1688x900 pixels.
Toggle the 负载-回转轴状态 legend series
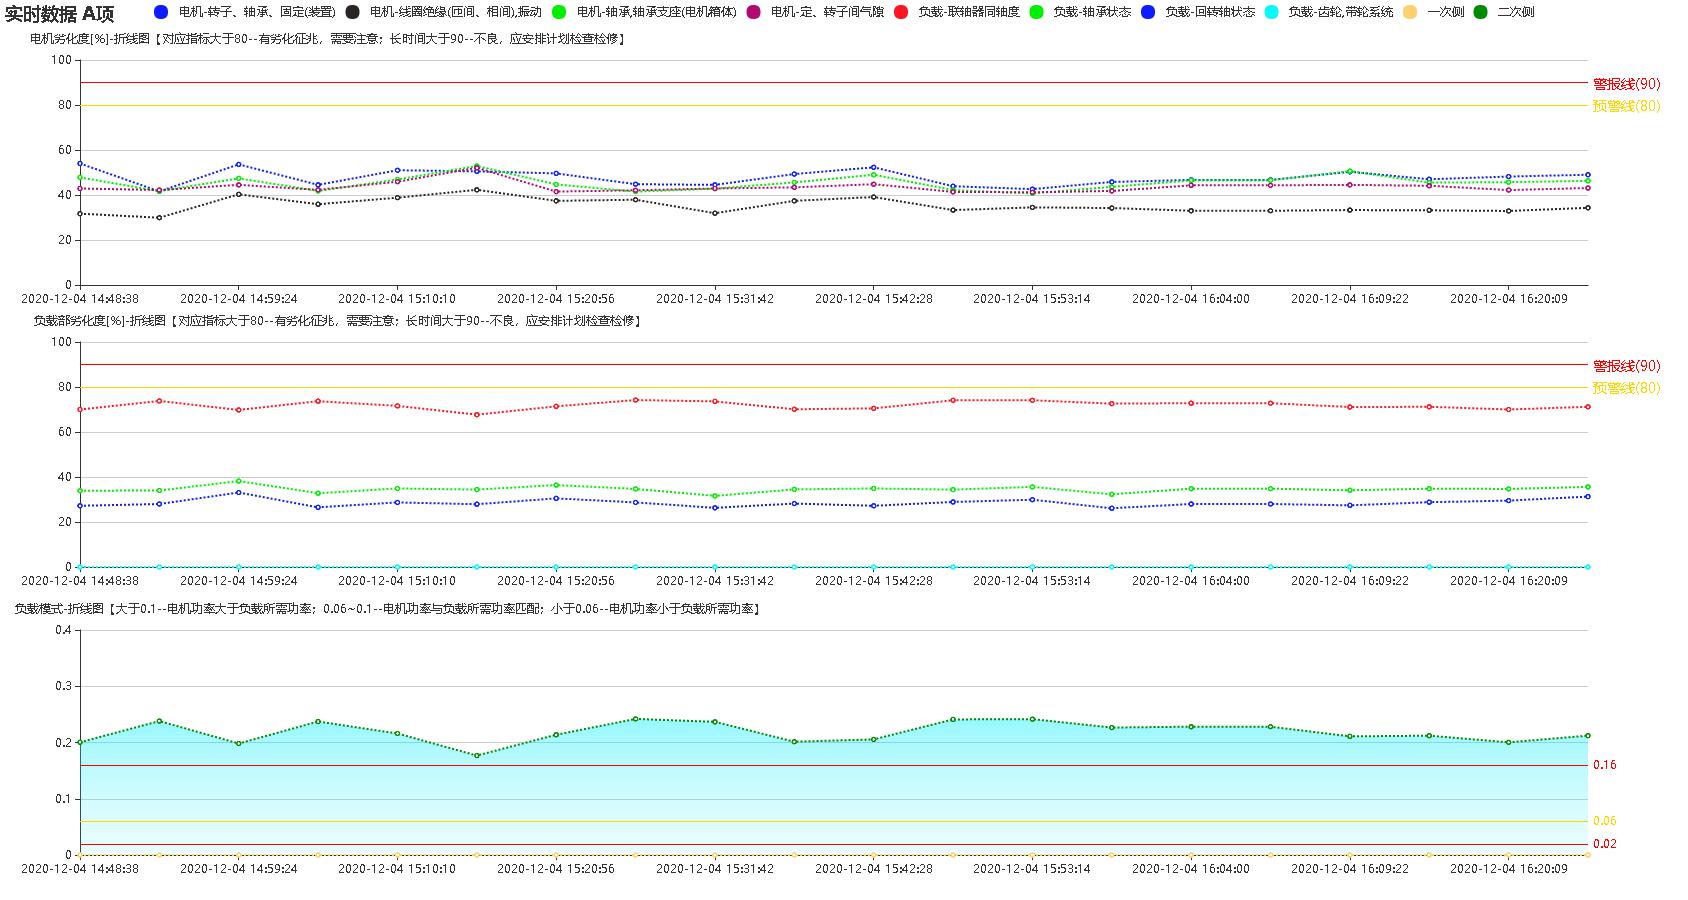[1198, 12]
